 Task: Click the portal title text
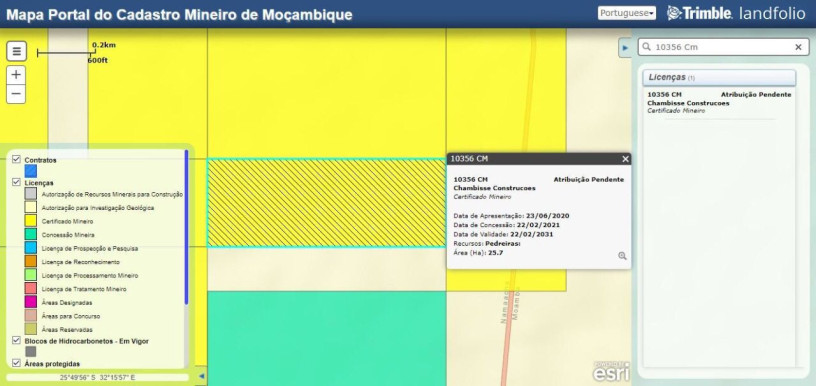point(179,15)
